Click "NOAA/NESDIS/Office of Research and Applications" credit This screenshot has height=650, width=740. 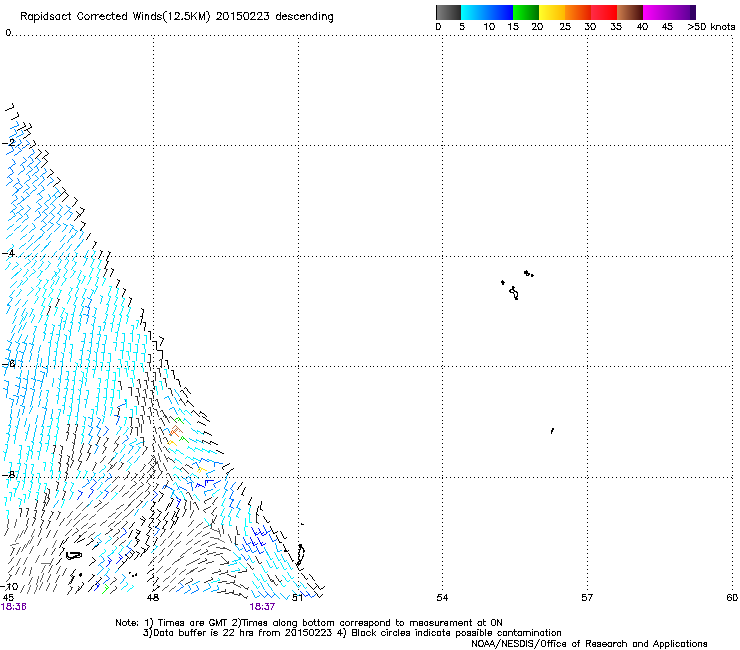589,644
